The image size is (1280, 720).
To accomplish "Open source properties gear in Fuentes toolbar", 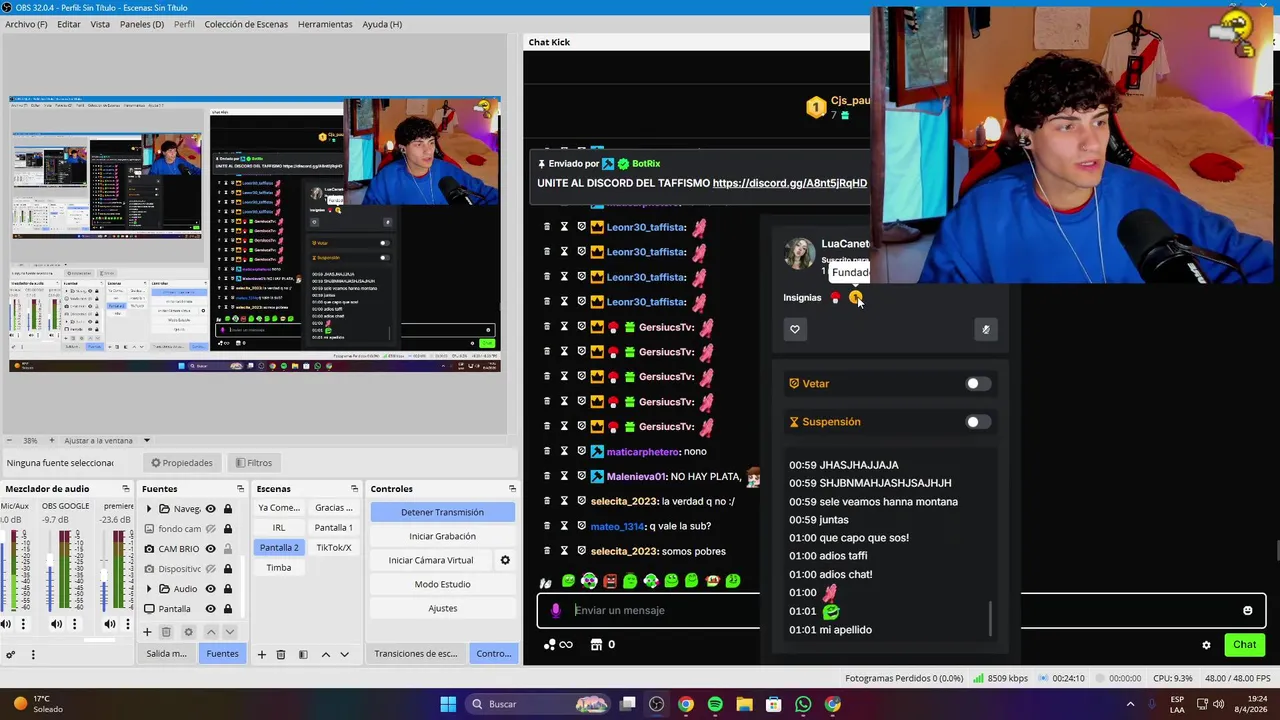I will pyautogui.click(x=188, y=632).
